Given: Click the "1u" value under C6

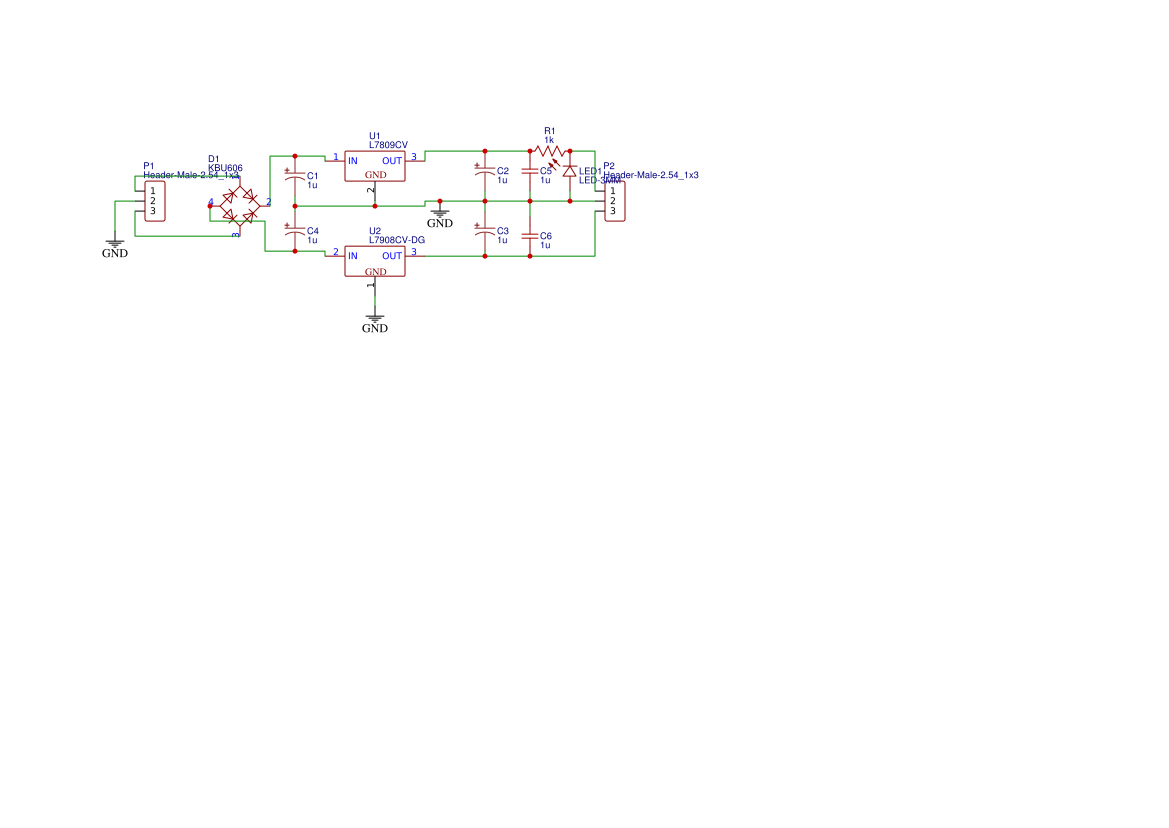Looking at the screenshot, I should tap(545, 245).
